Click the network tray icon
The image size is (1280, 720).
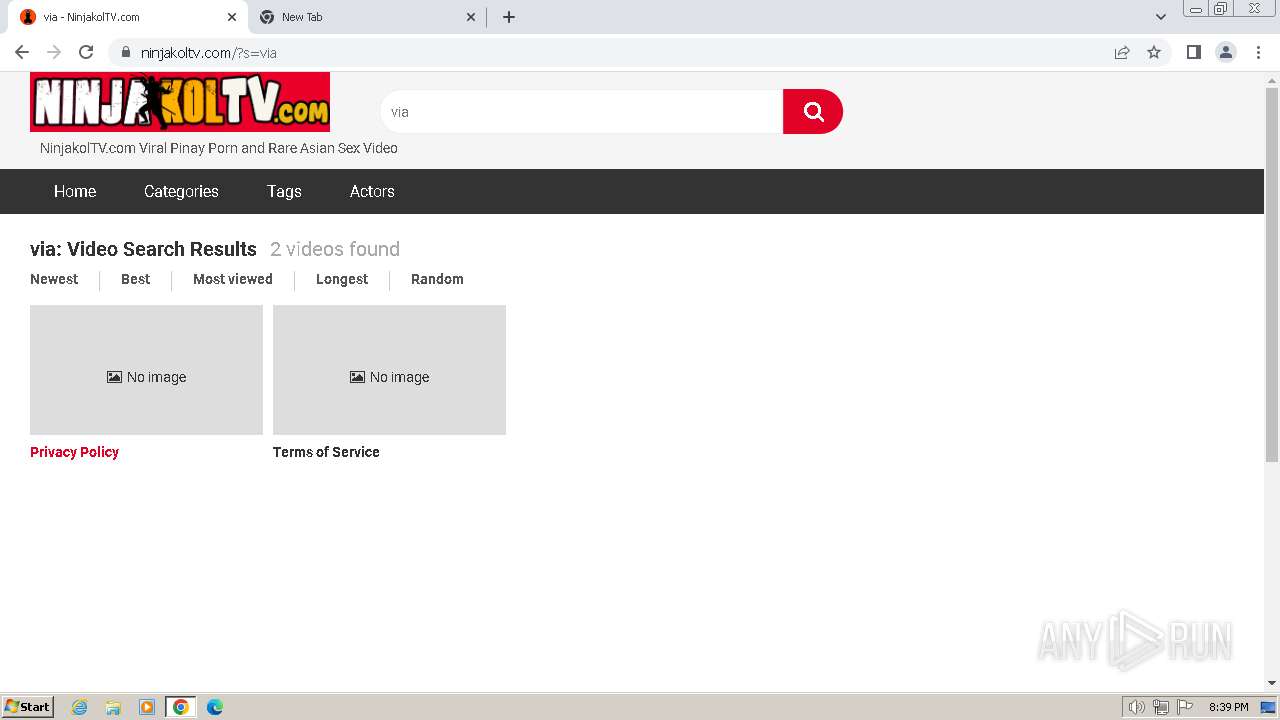pos(1161,707)
